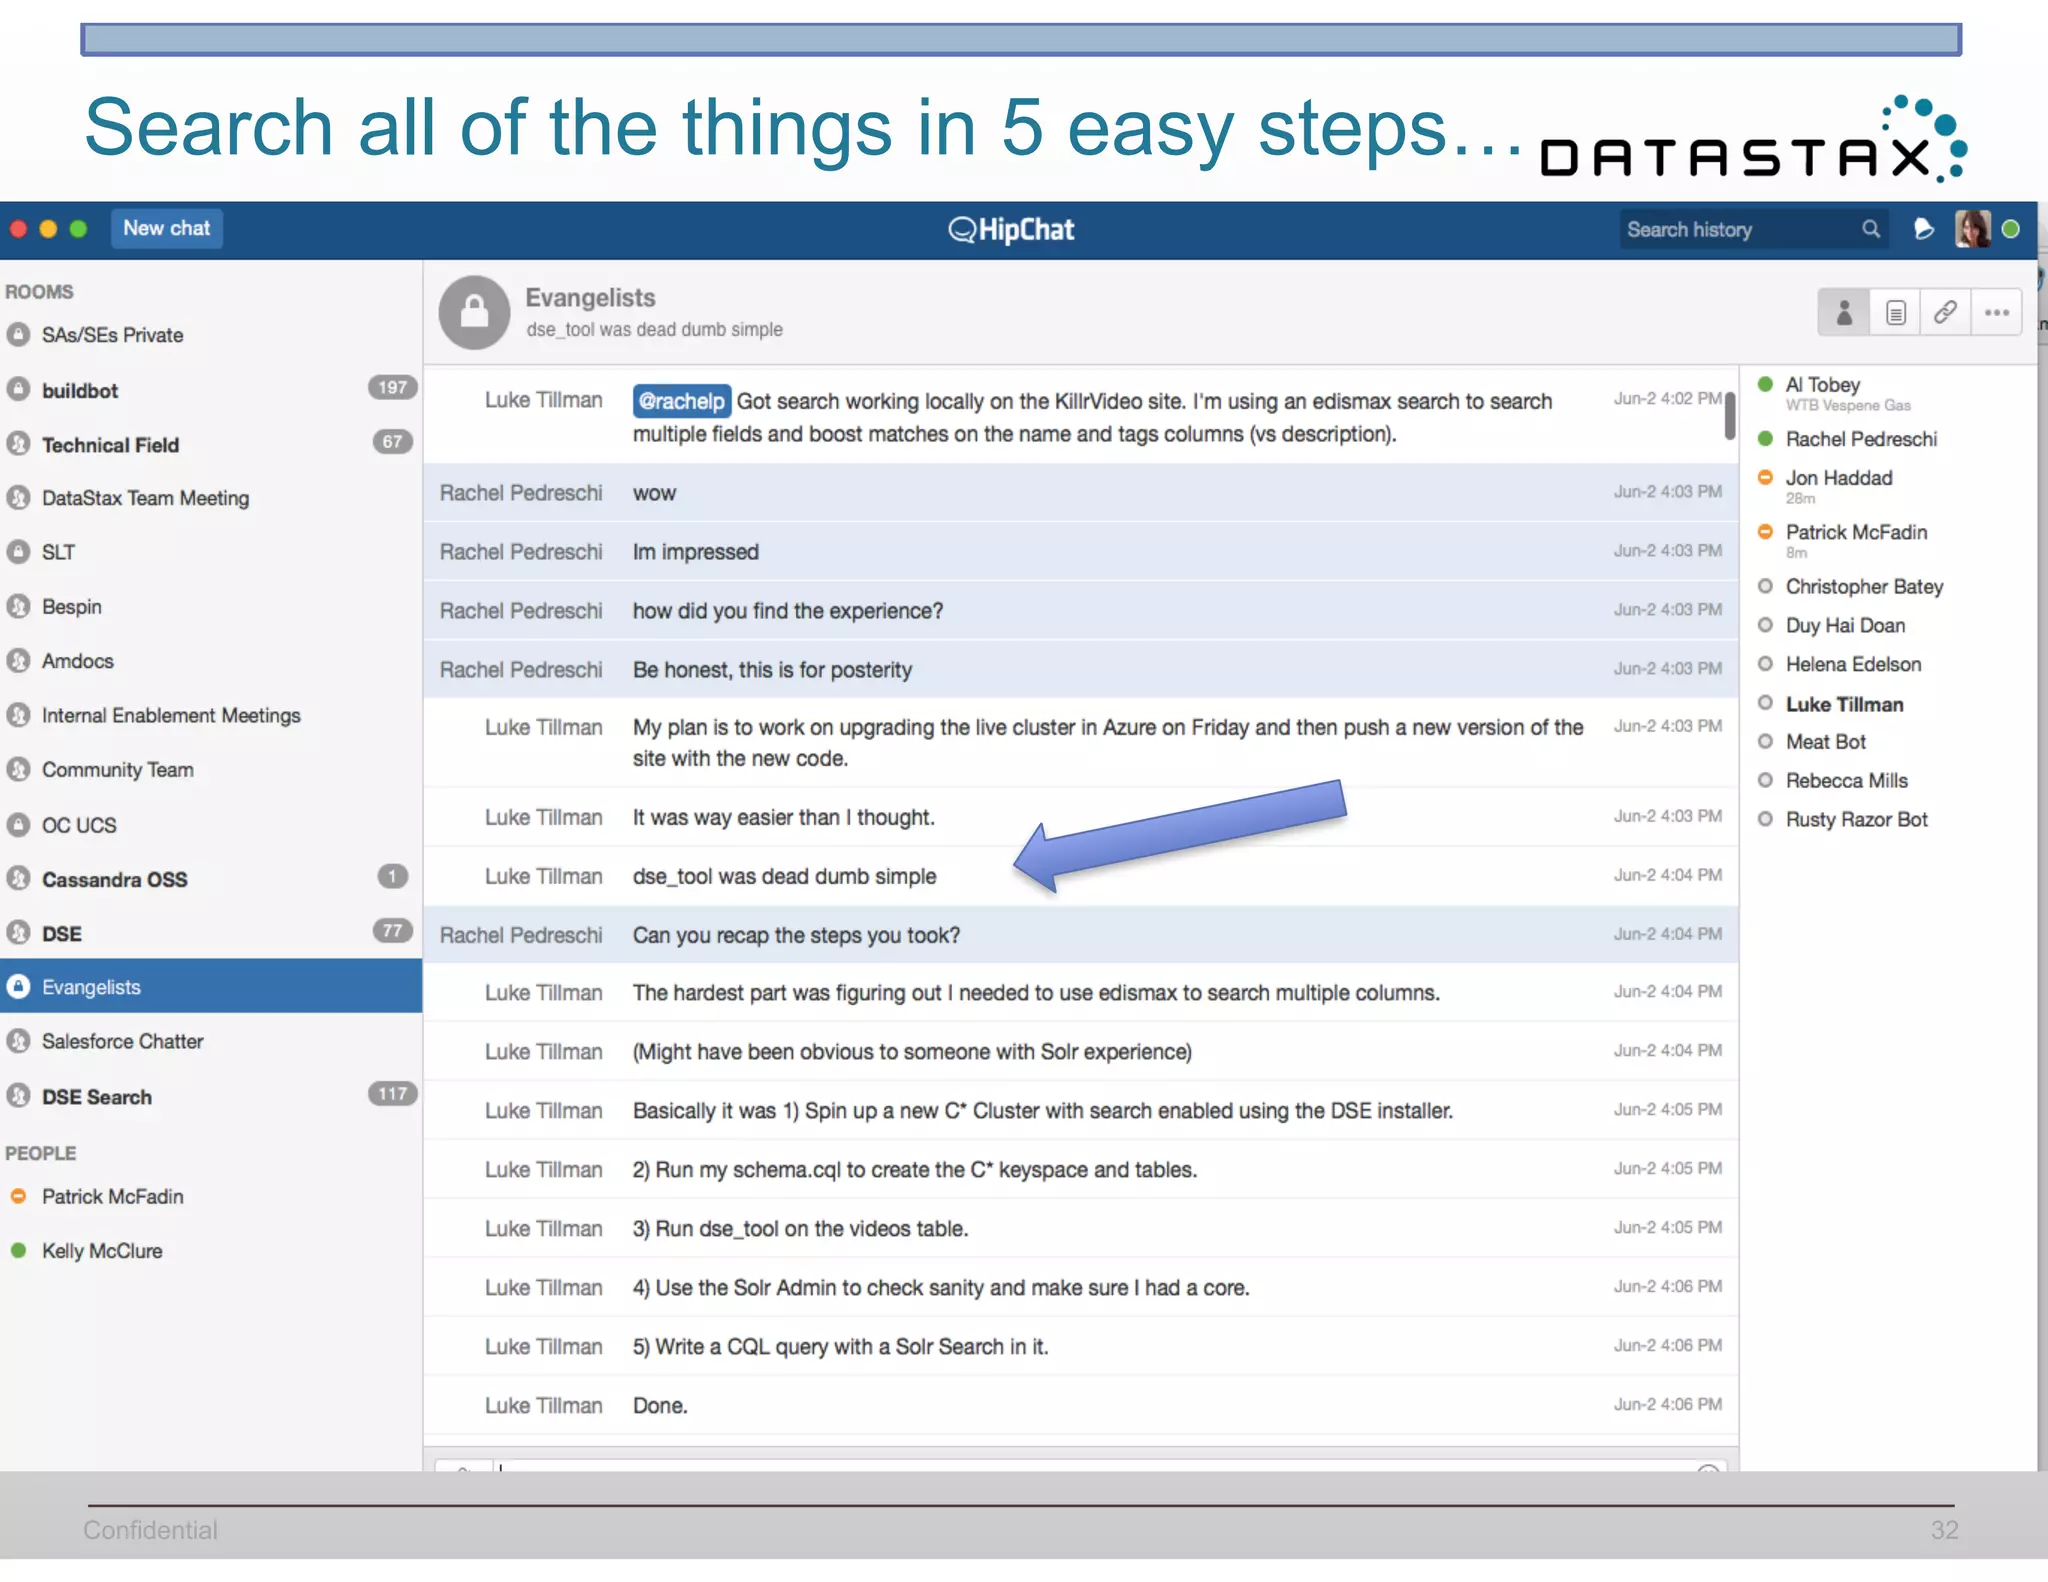Open the Bespin room

click(211, 607)
